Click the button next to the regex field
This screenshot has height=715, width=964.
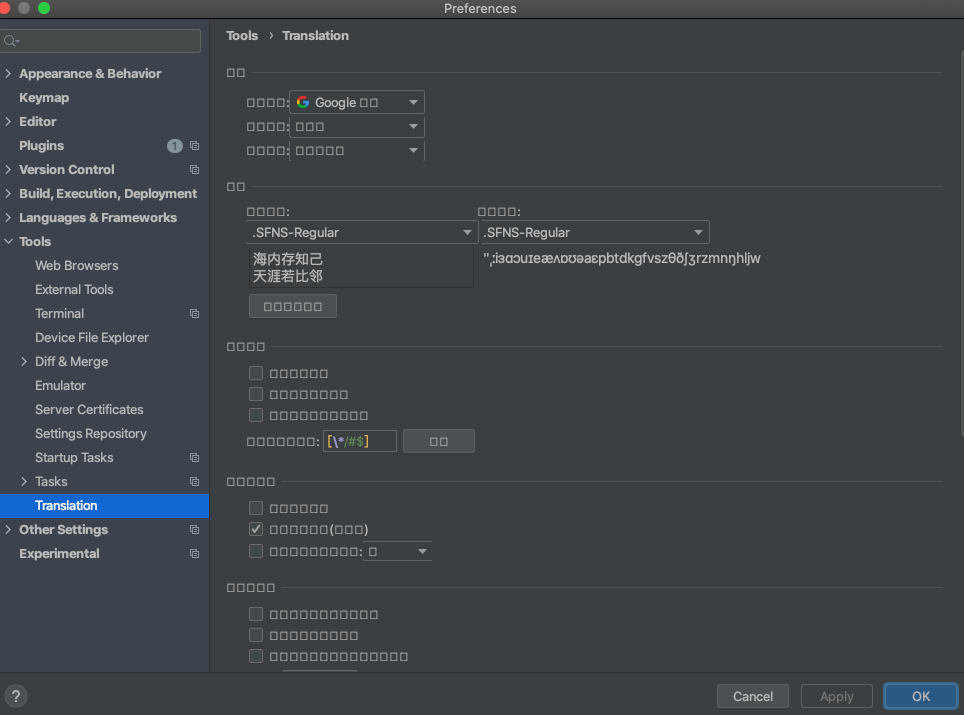(x=438, y=441)
